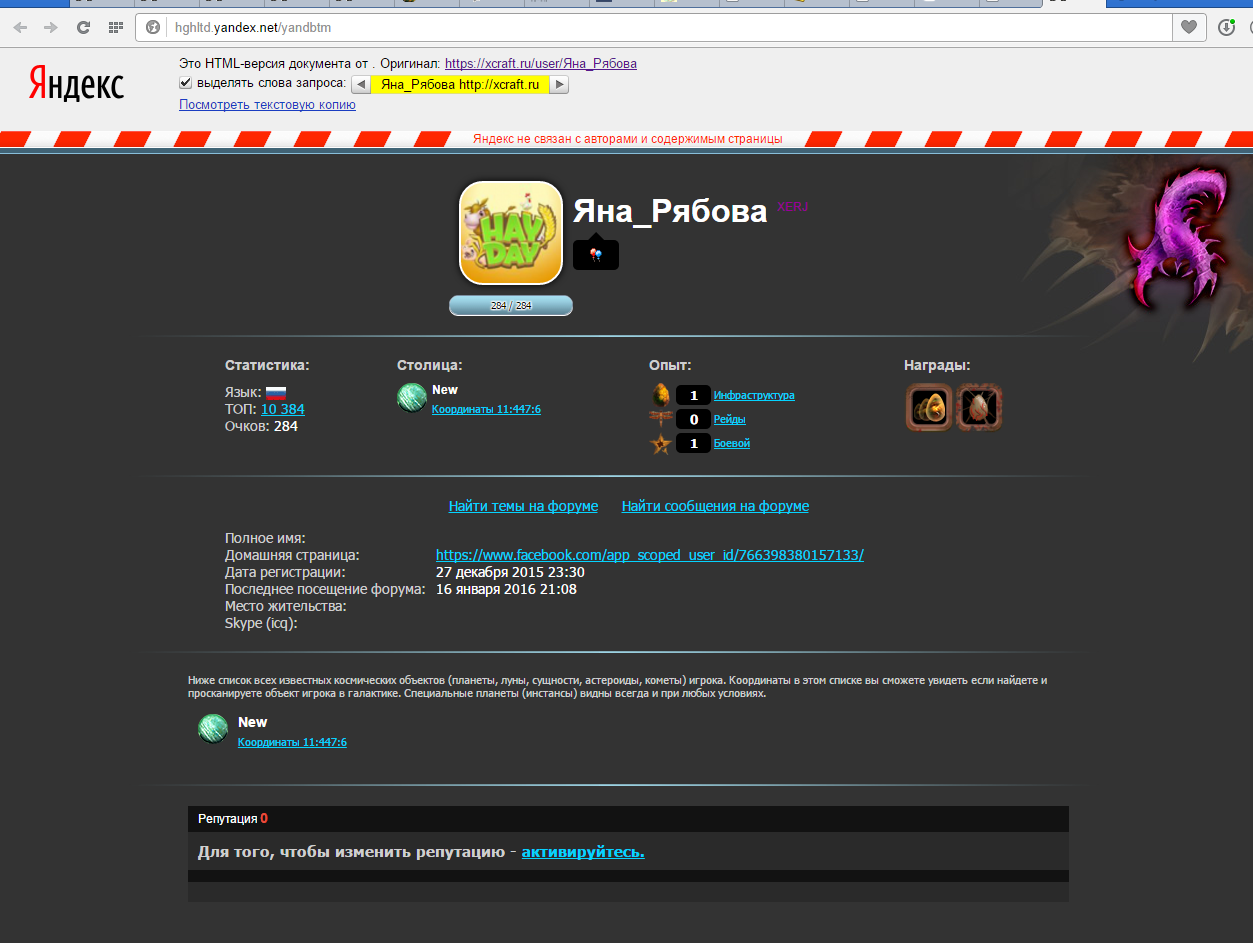Click the username heading 'Яна_Рябова'
The width and height of the screenshot is (1253, 943).
click(670, 211)
